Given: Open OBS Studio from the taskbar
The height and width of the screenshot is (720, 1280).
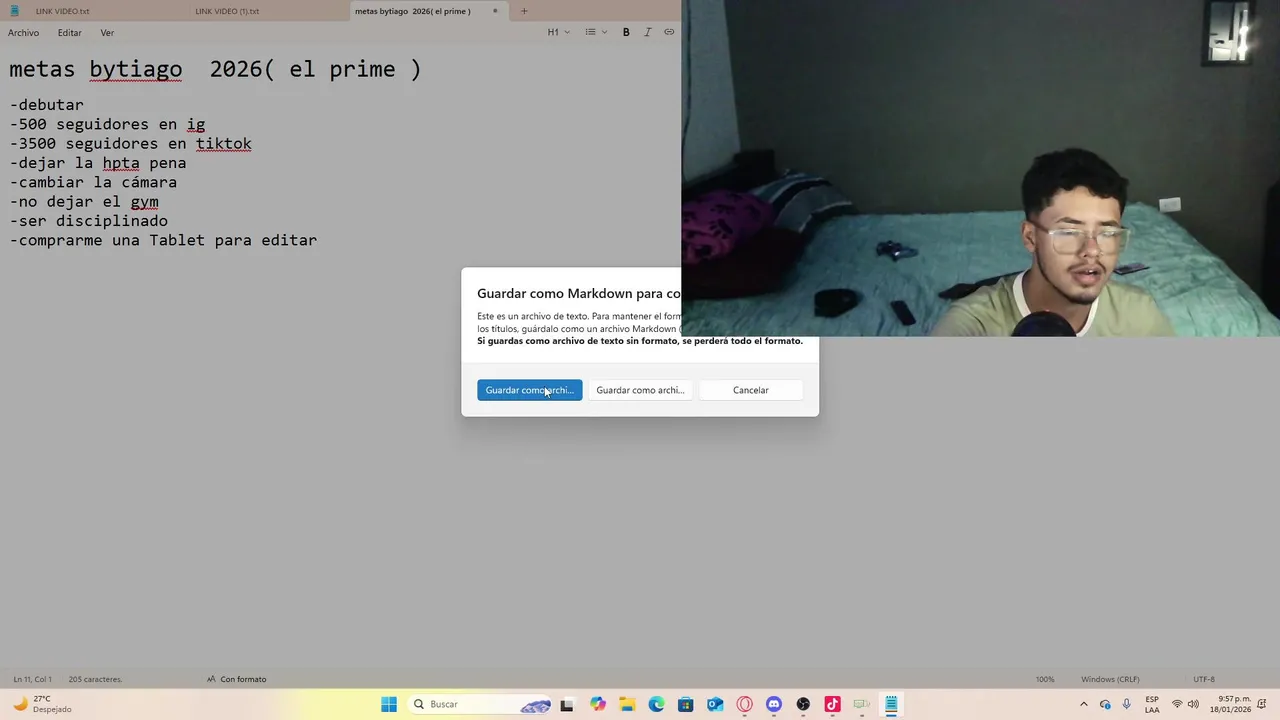Looking at the screenshot, I should tap(803, 704).
